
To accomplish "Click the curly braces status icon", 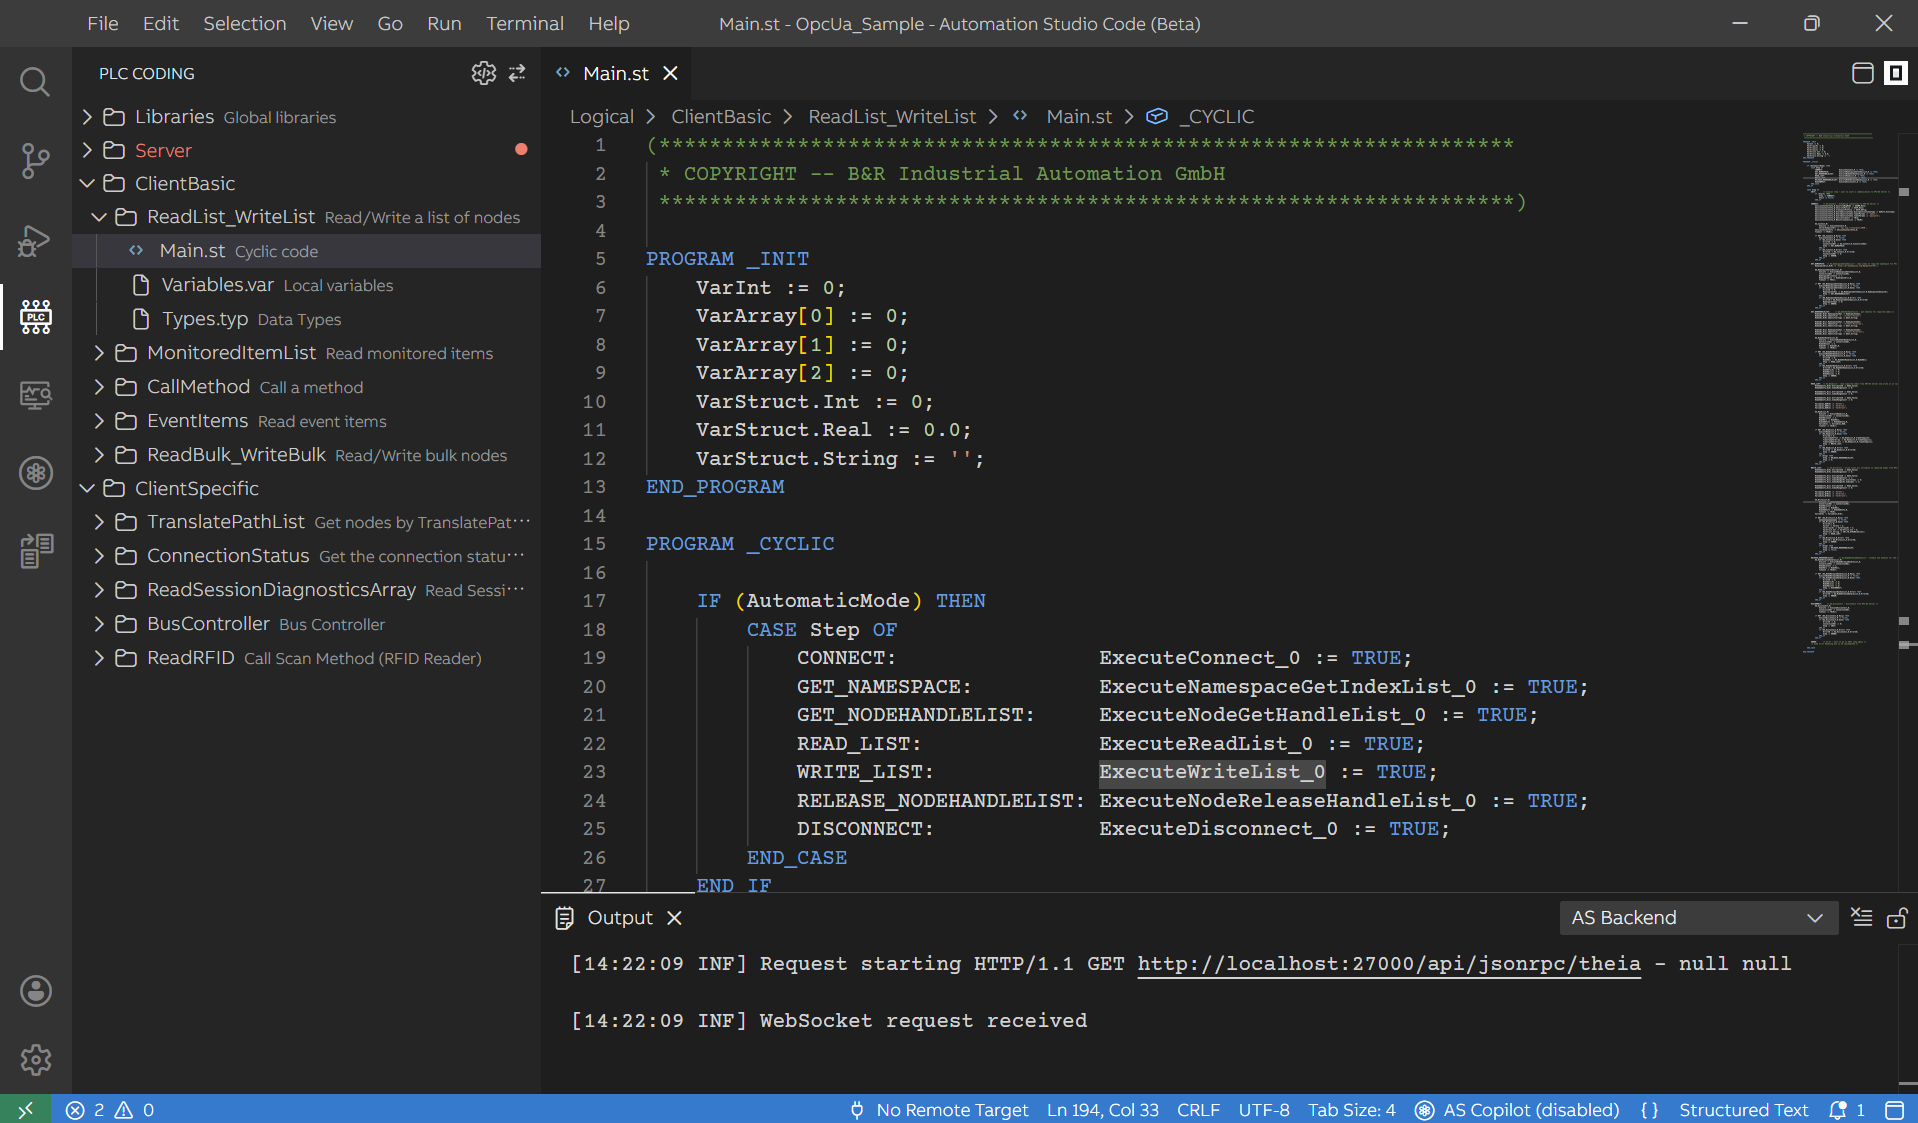I will point(1649,1109).
